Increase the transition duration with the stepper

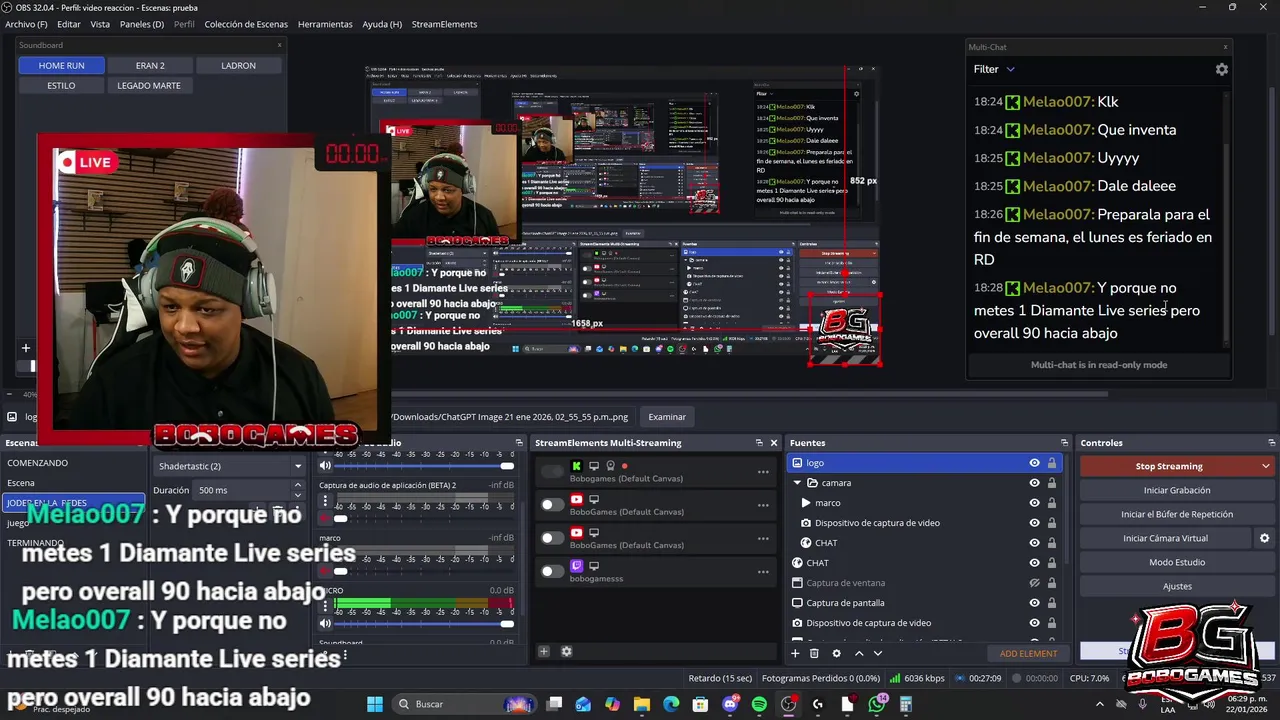pos(297,486)
